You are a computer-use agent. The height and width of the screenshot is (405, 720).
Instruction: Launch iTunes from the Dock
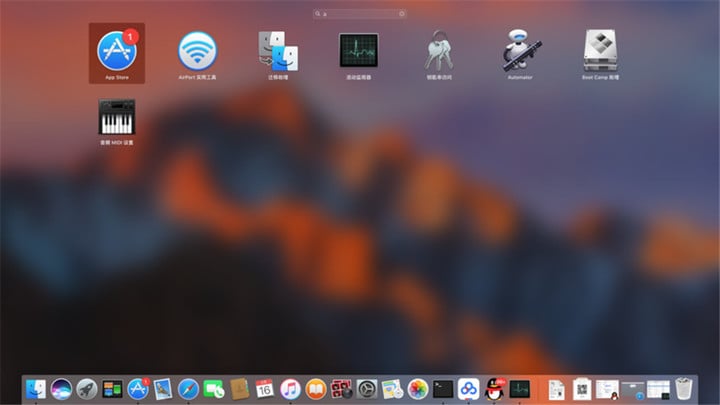tap(290, 389)
